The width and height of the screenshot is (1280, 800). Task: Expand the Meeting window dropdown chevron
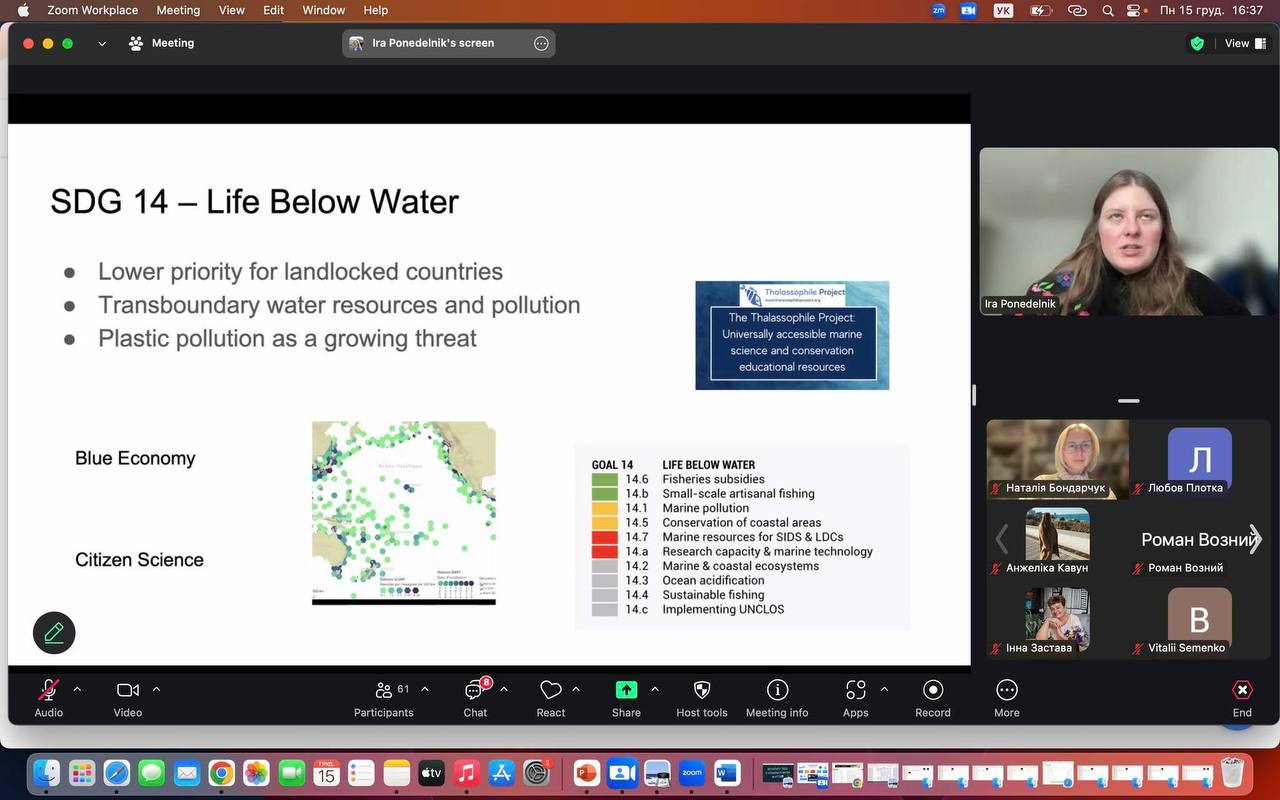[102, 43]
